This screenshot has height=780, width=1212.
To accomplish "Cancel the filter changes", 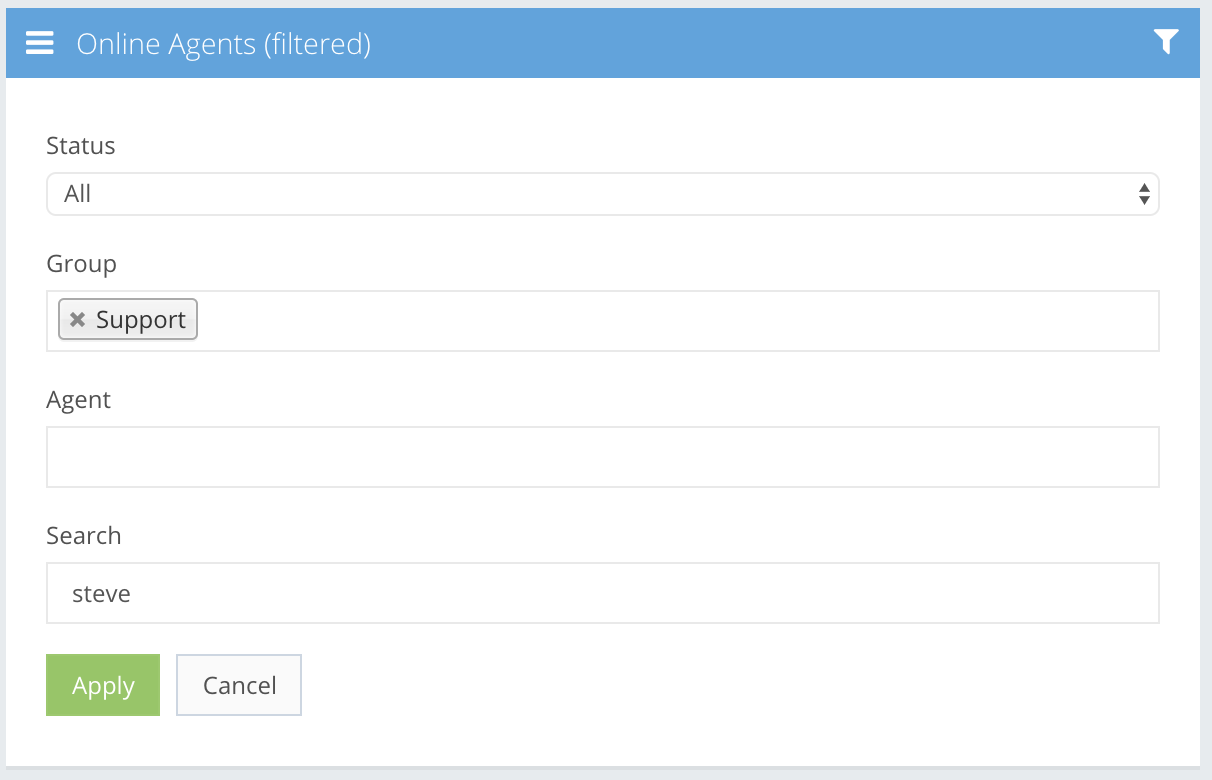I will pos(239,685).
